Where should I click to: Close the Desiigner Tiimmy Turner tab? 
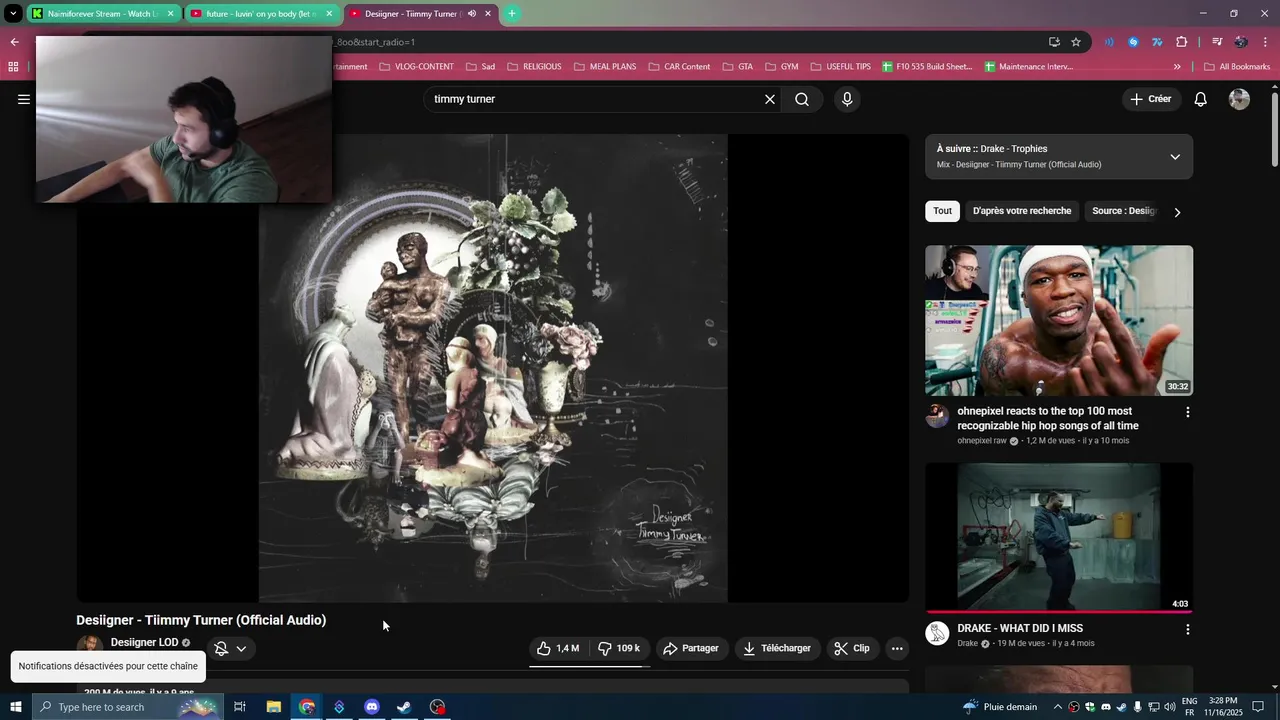(488, 14)
